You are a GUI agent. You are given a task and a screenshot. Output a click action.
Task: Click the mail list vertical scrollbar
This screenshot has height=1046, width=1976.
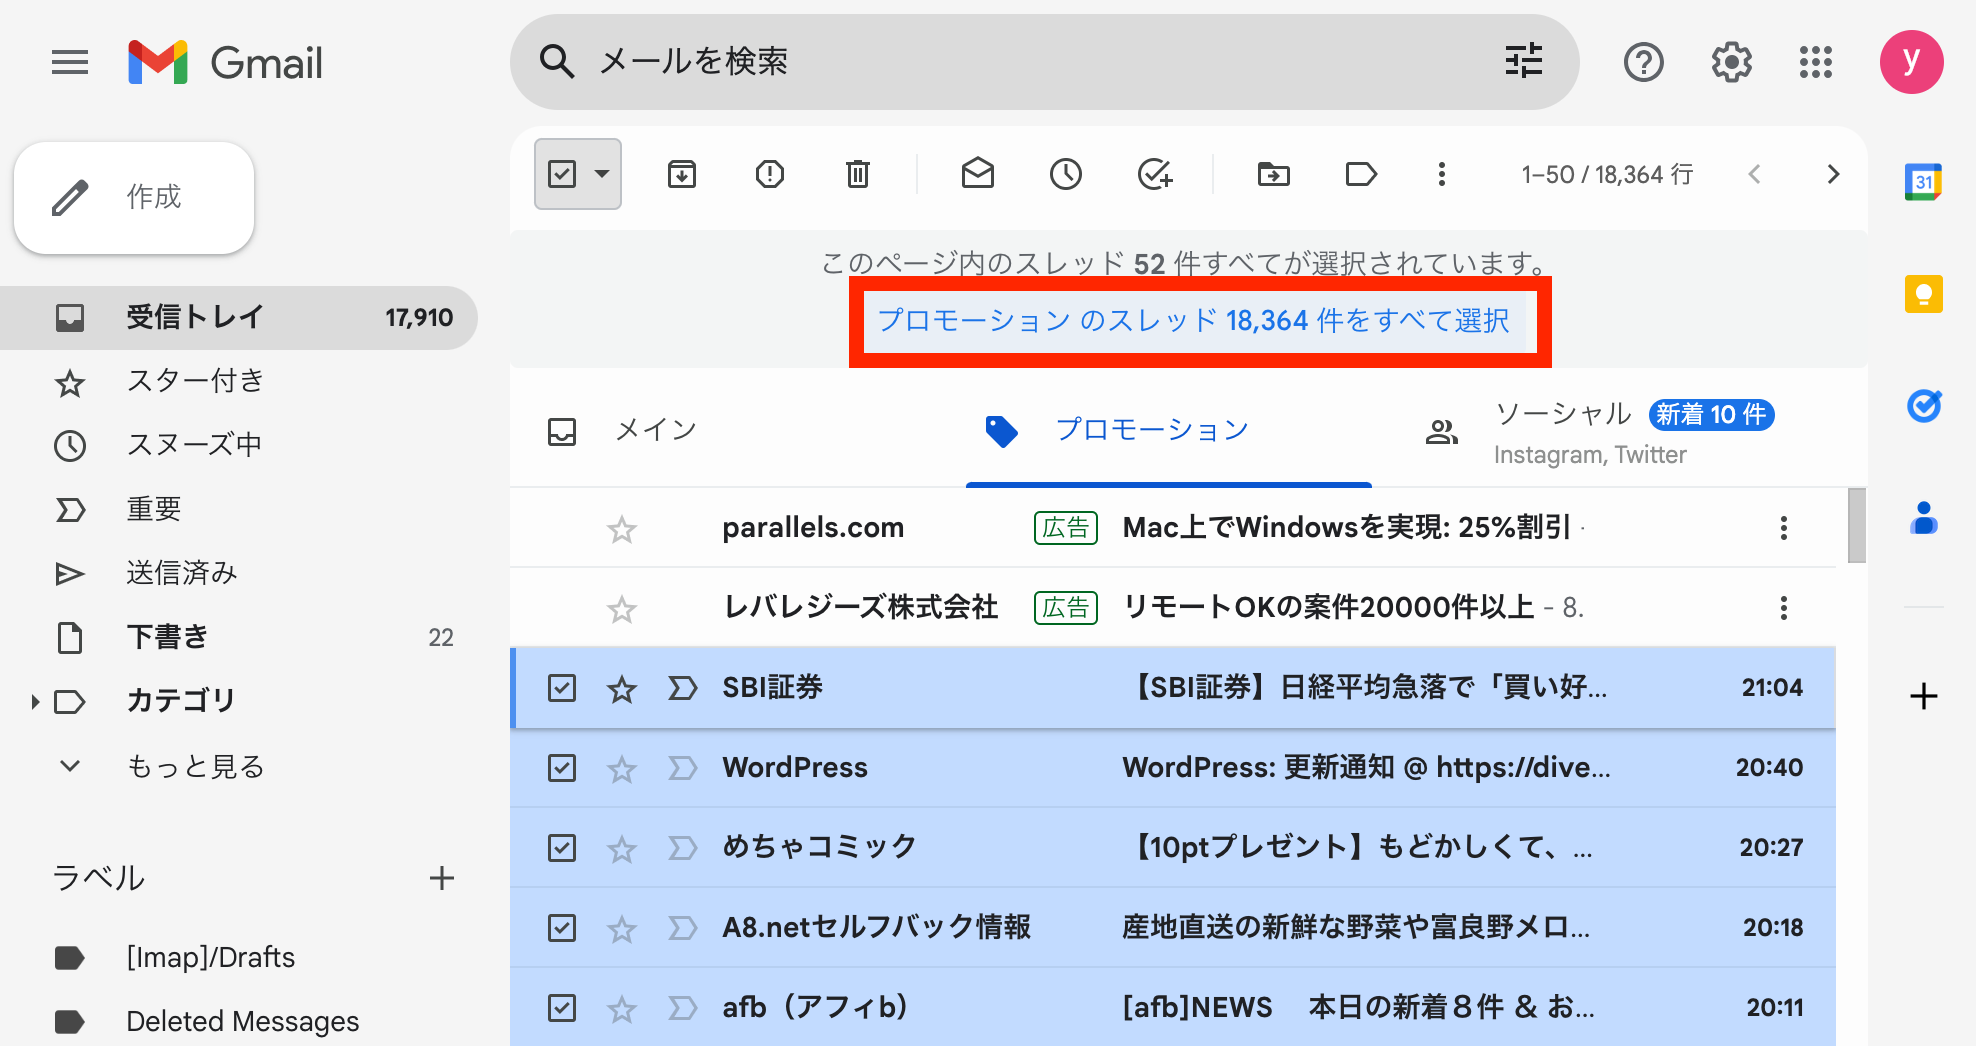(1857, 526)
